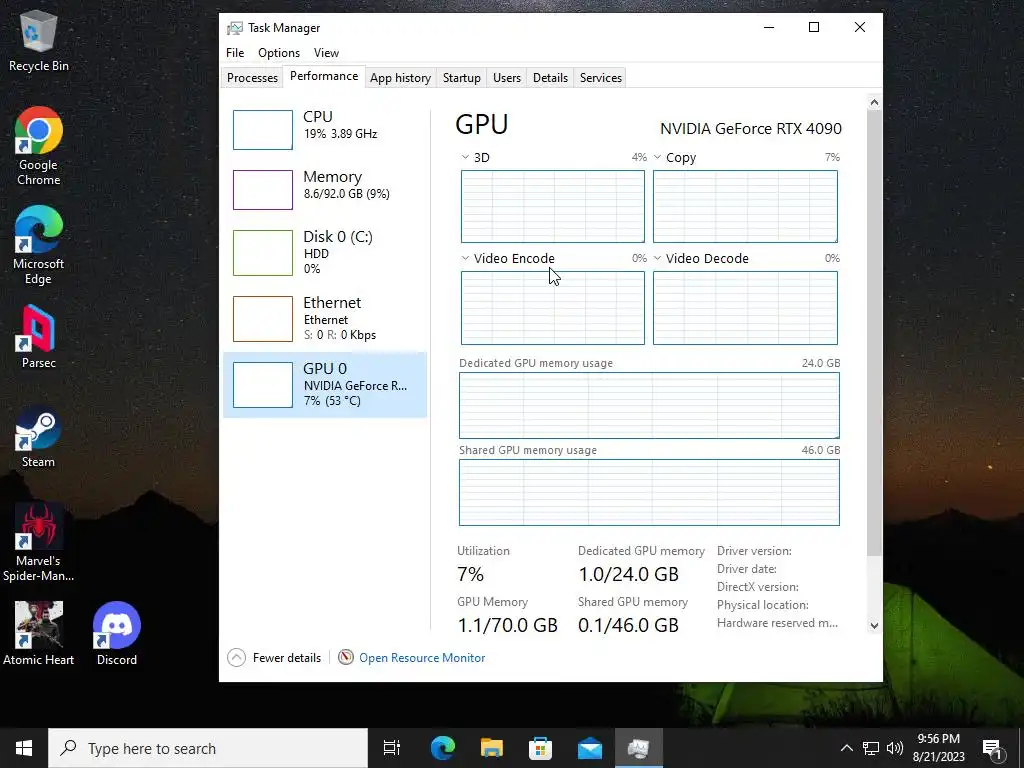The width and height of the screenshot is (1024, 768).
Task: Show hidden system tray icons
Action: pyautogui.click(x=846, y=748)
